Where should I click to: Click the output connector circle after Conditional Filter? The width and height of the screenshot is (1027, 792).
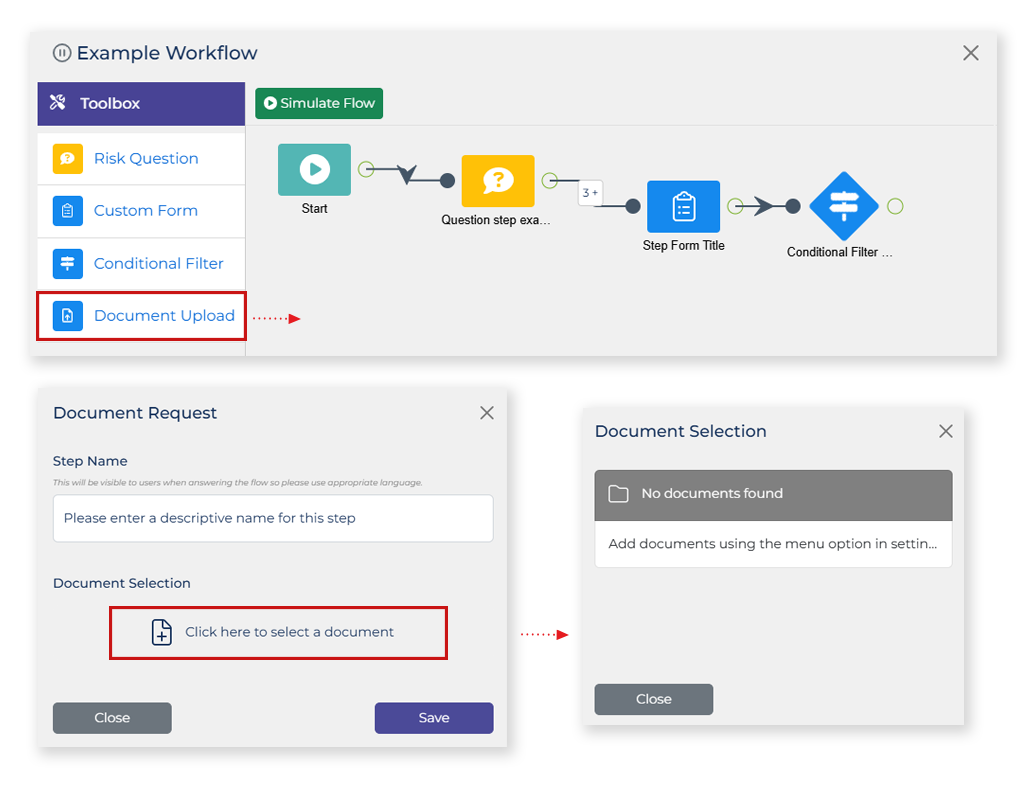(895, 206)
